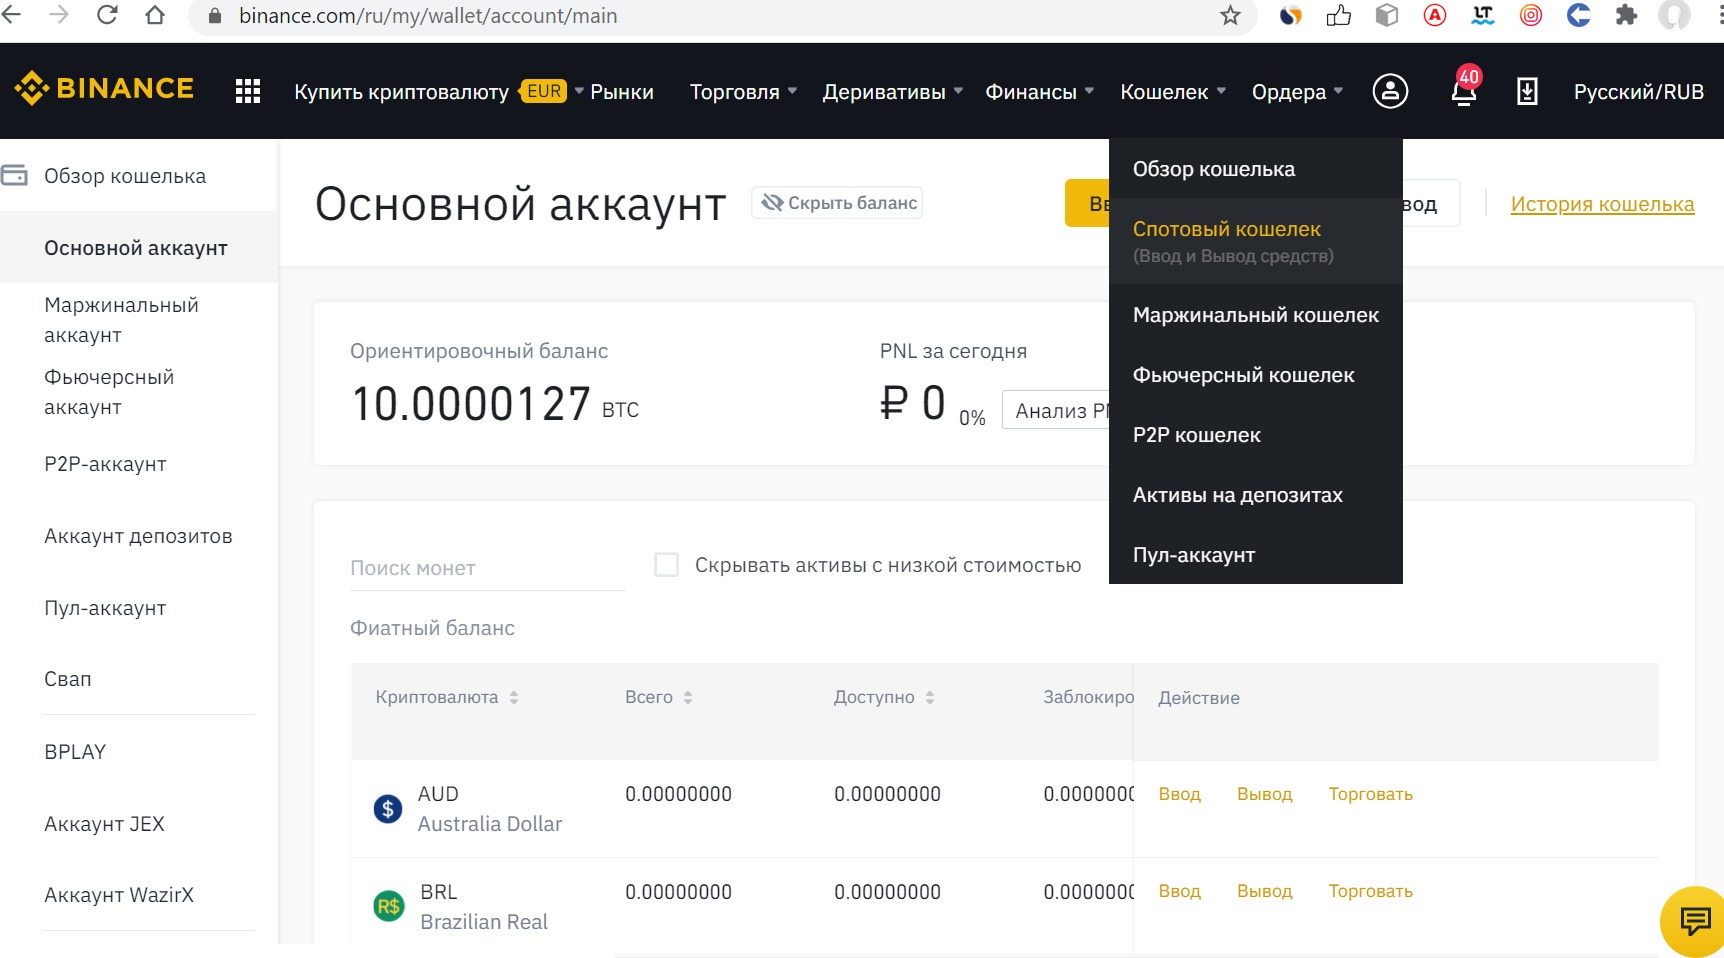This screenshot has height=958, width=1724.
Task: Click Ввод for AUD row
Action: point(1179,794)
